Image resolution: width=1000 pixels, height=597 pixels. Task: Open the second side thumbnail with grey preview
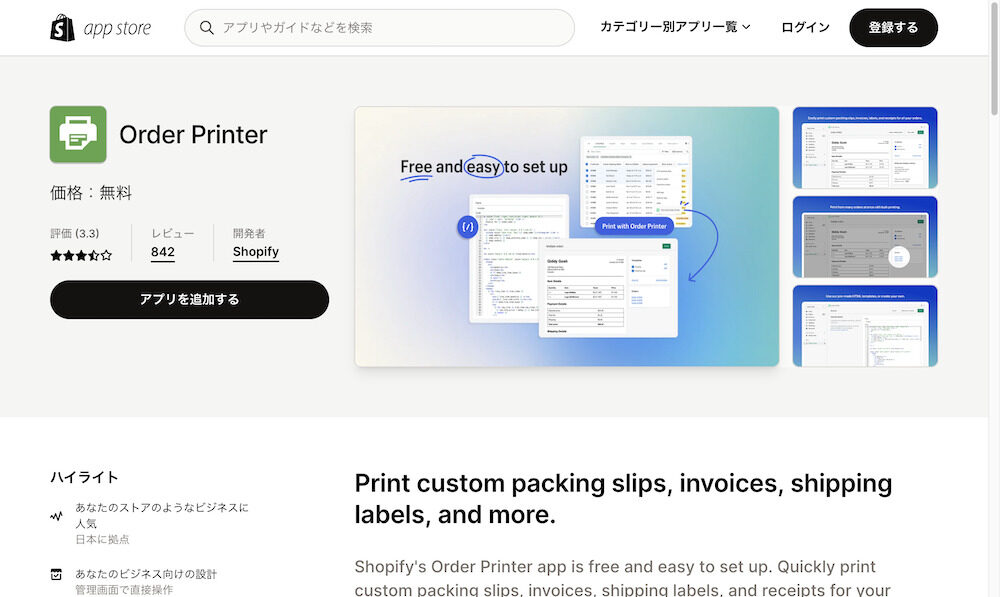coord(865,237)
